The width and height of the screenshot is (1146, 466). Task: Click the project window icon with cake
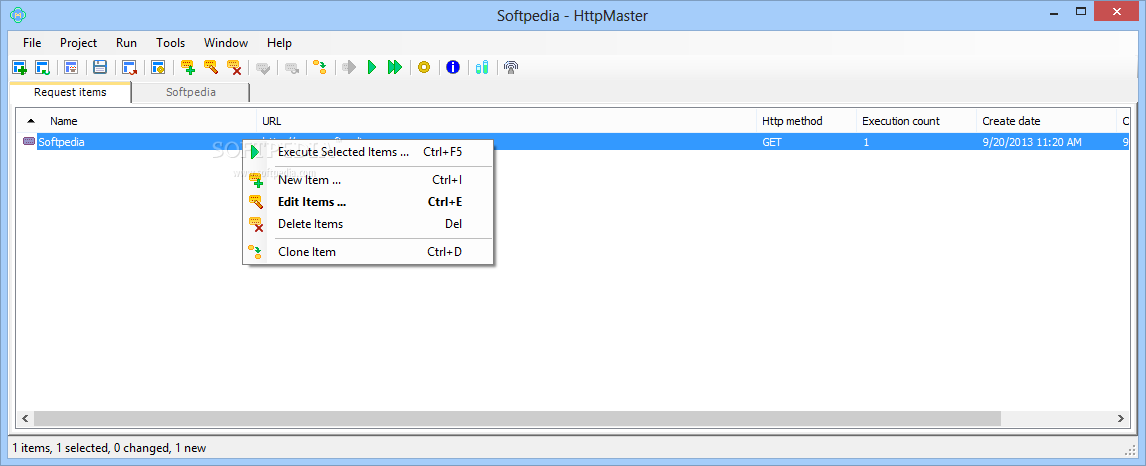(71, 67)
